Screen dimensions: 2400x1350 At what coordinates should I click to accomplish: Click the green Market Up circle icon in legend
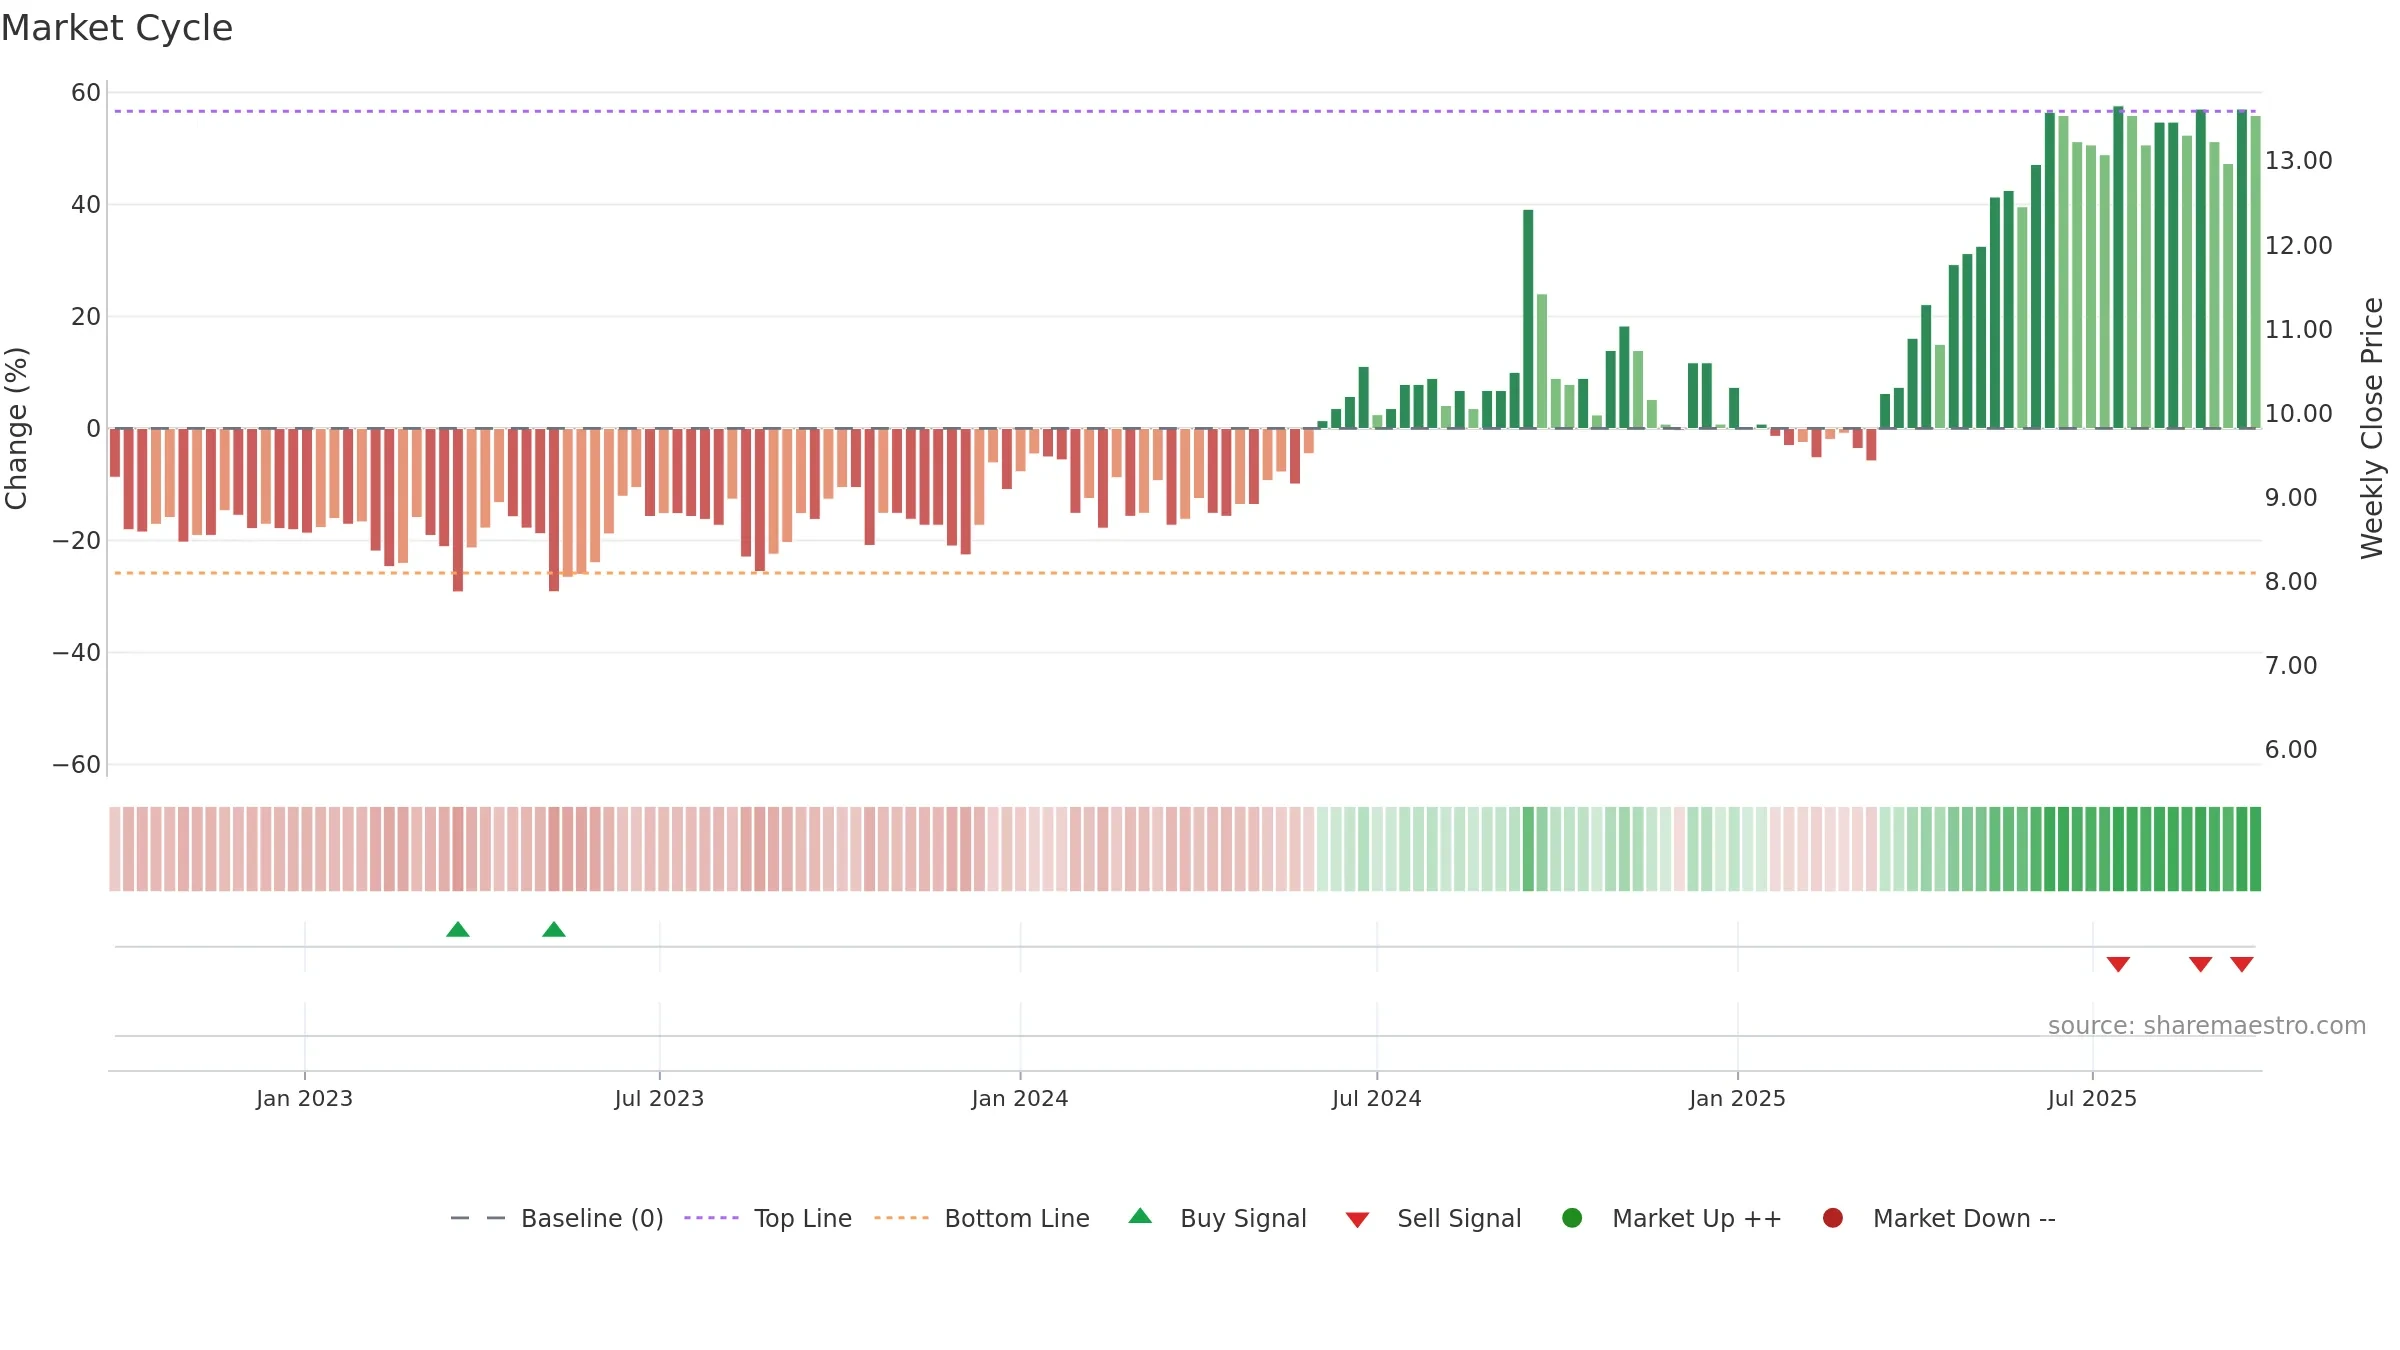tap(1572, 1218)
